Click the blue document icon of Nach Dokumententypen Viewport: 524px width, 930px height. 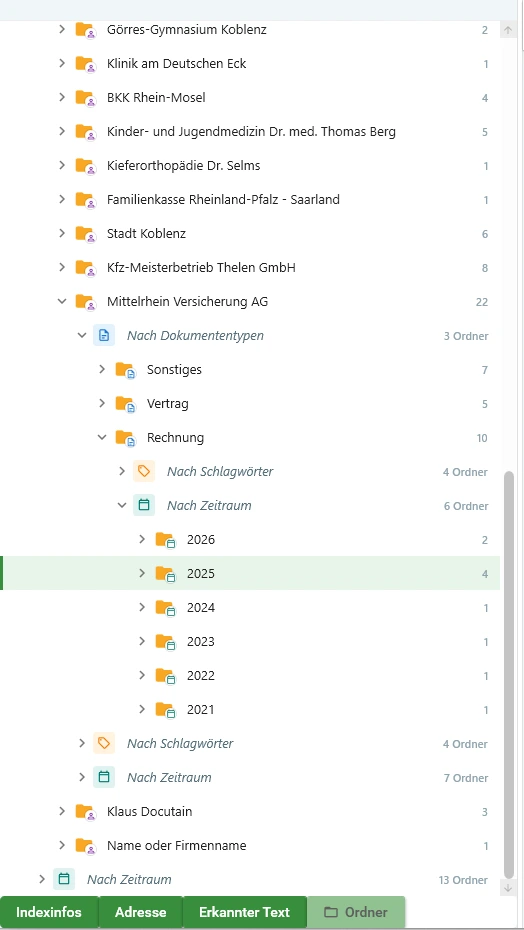pos(104,336)
